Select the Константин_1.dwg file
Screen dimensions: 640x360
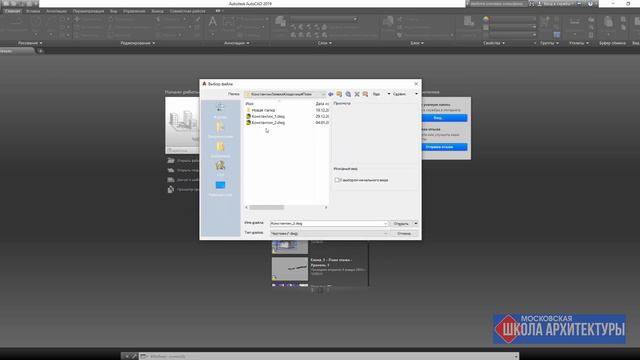(x=265, y=116)
